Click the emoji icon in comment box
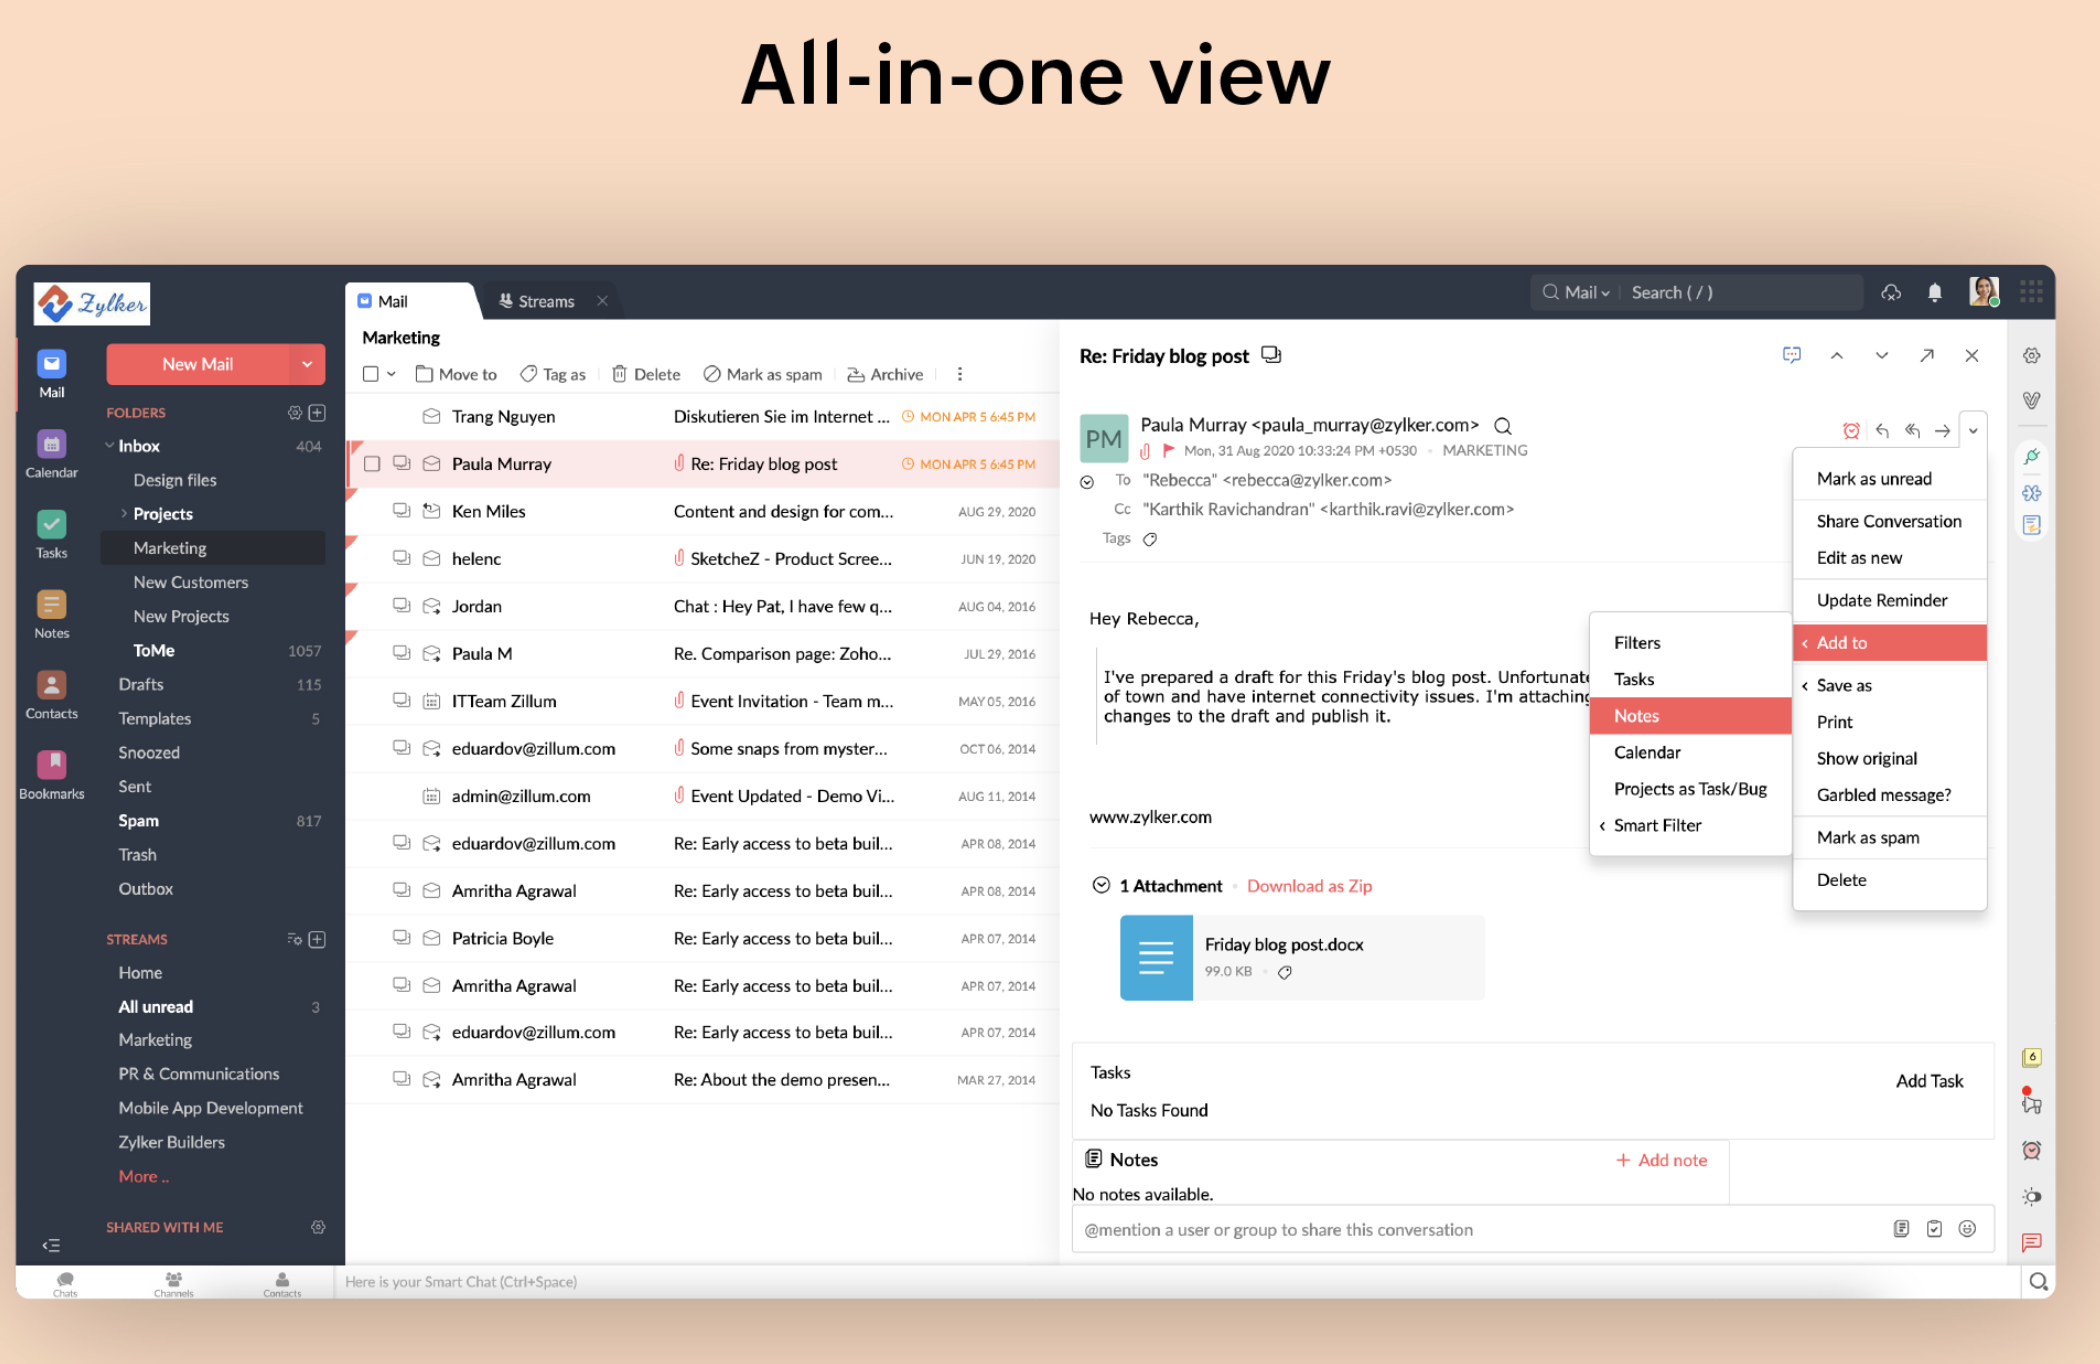This screenshot has height=1364, width=2100. pyautogui.click(x=1966, y=1229)
